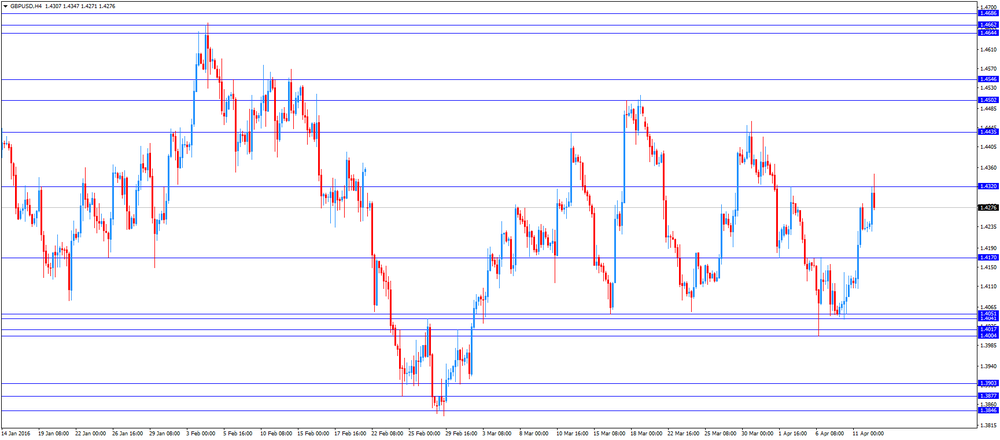Click the 18 Mar 00:00 time axis label
This screenshot has width=1000, height=440.
(x=644, y=433)
